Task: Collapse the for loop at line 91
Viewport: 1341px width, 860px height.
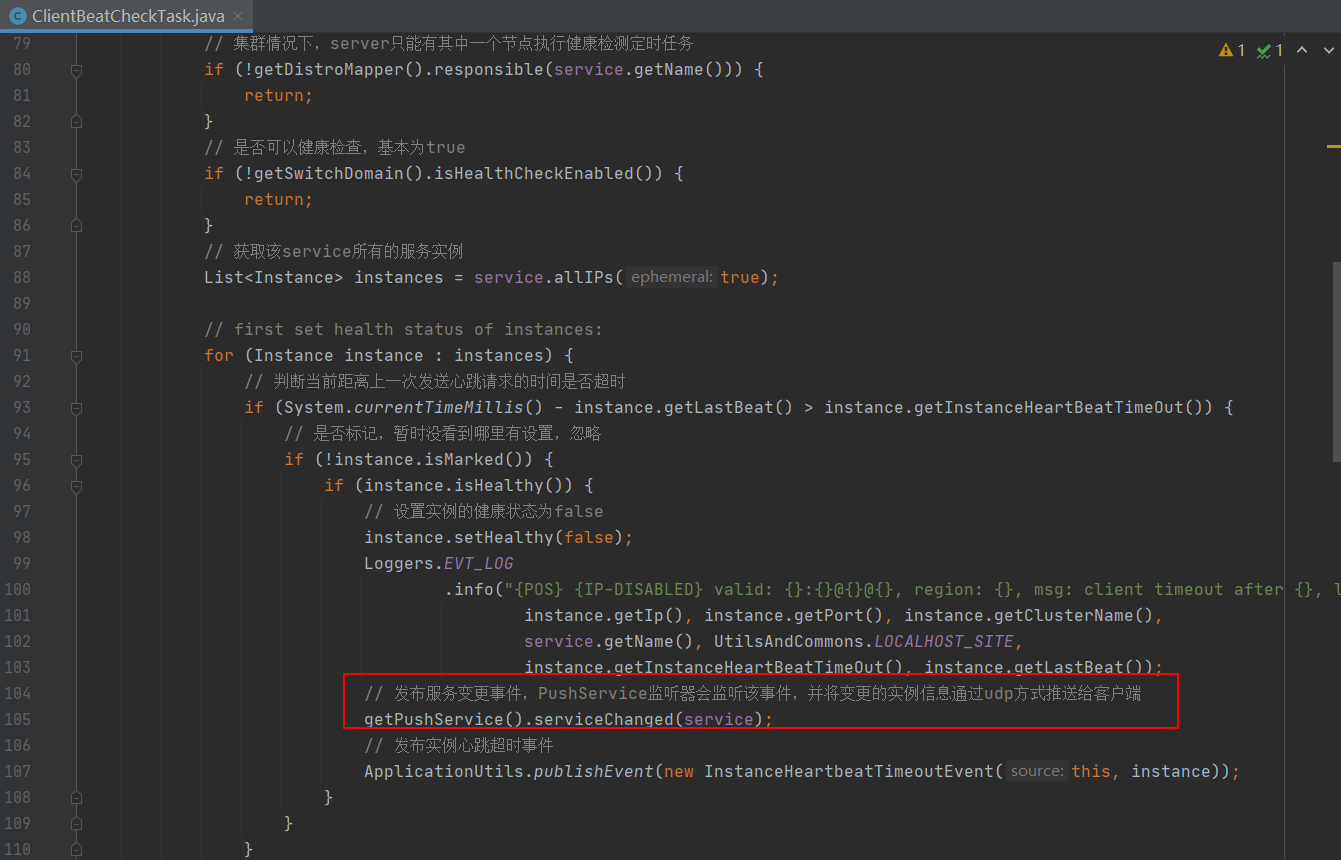Action: pos(77,356)
